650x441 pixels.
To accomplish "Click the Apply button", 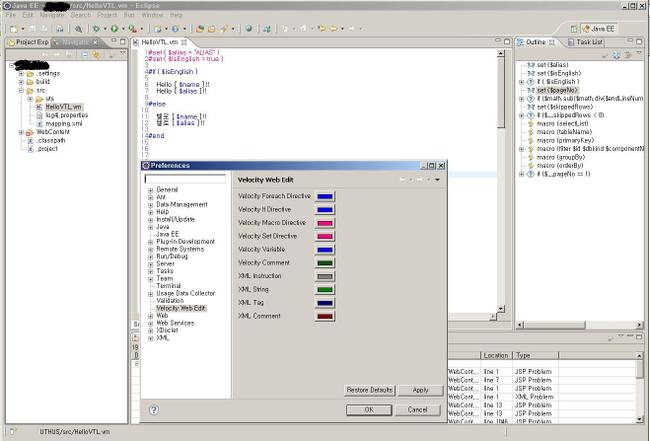I will [x=420, y=390].
